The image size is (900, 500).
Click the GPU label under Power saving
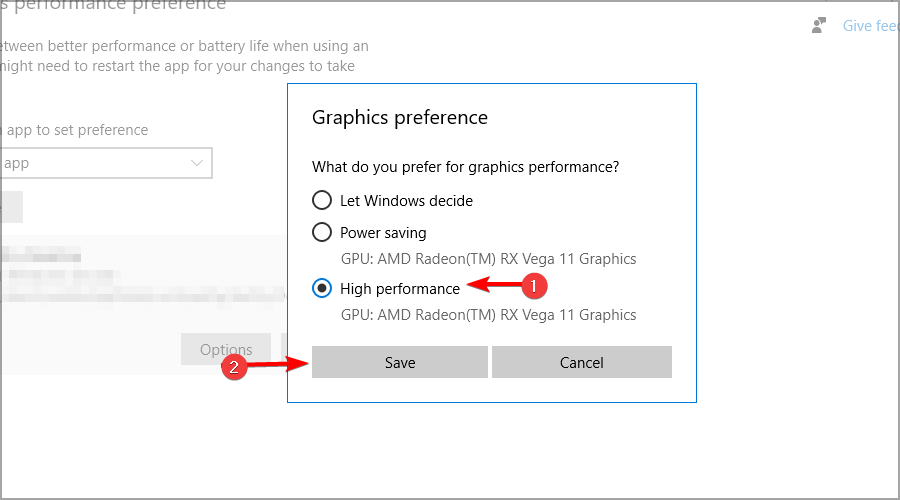tap(488, 259)
